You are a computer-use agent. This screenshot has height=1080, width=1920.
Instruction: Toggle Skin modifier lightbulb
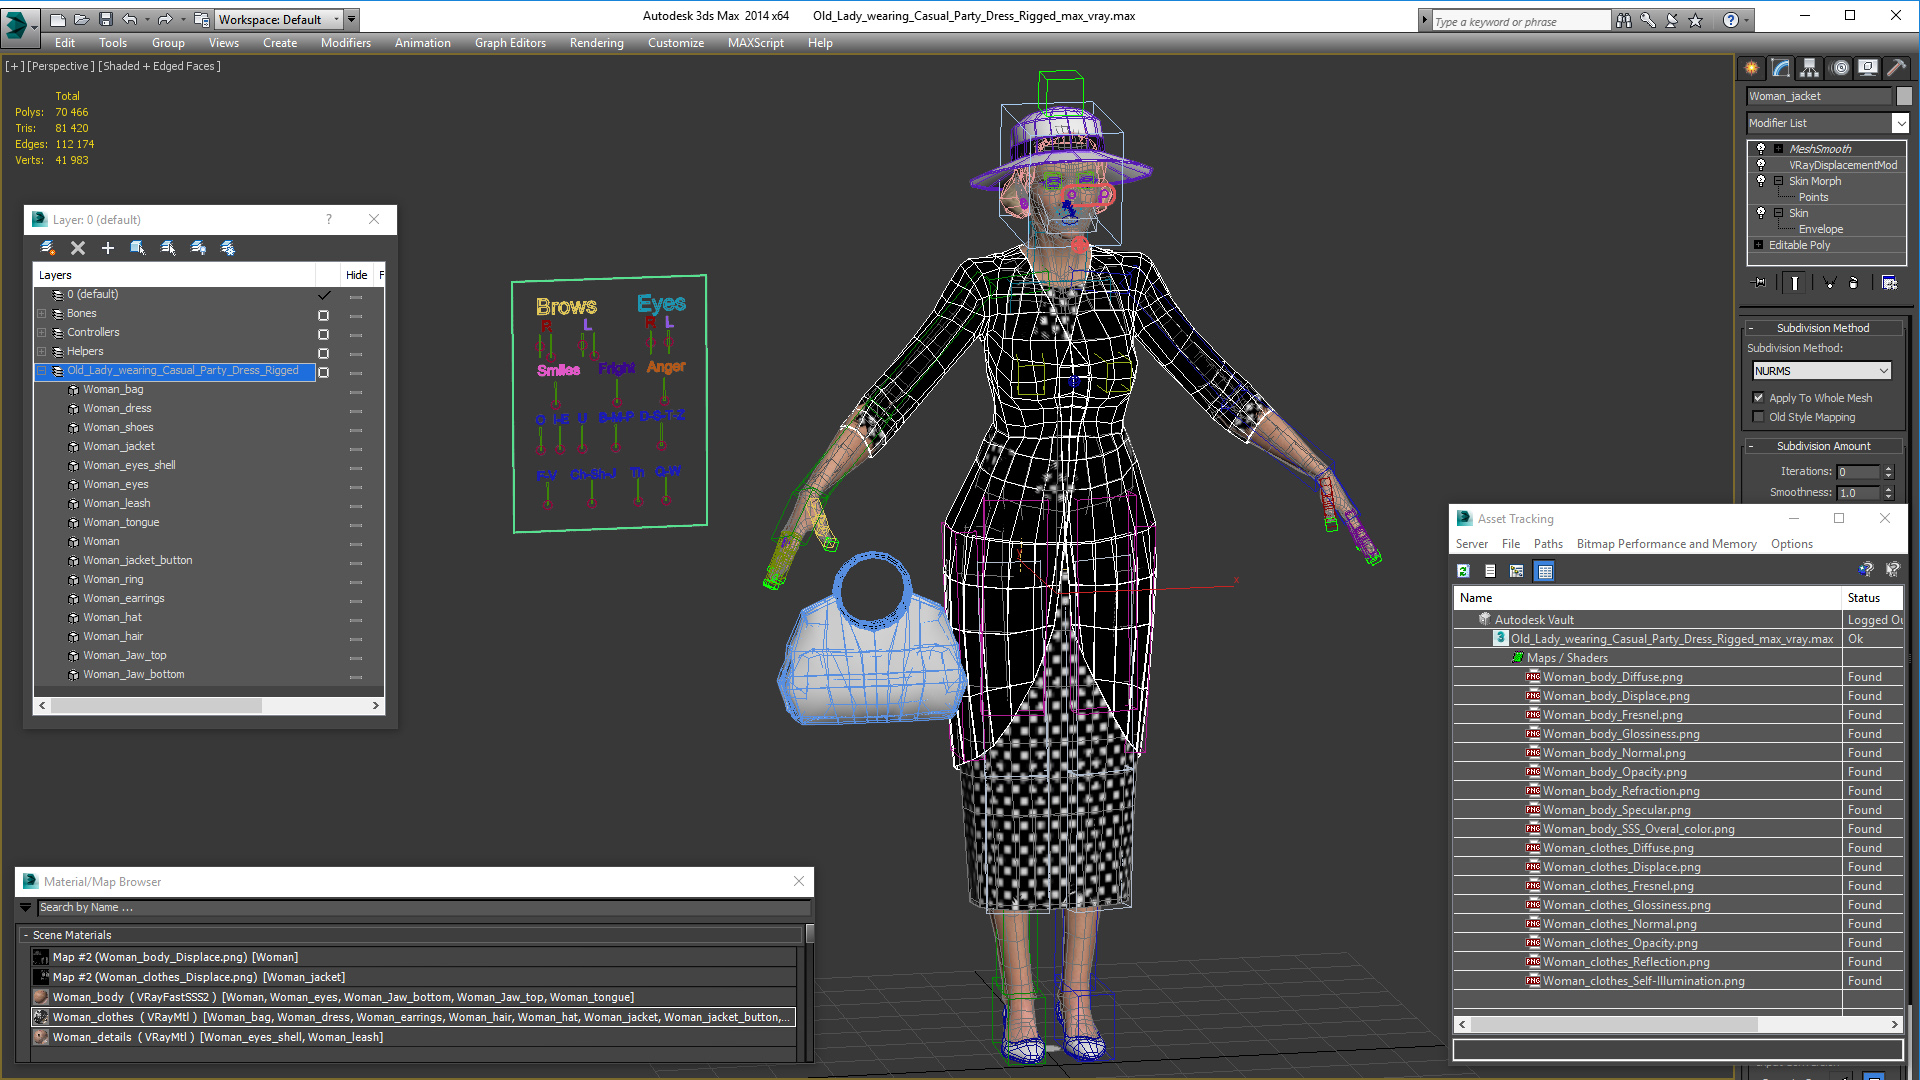tap(1761, 212)
